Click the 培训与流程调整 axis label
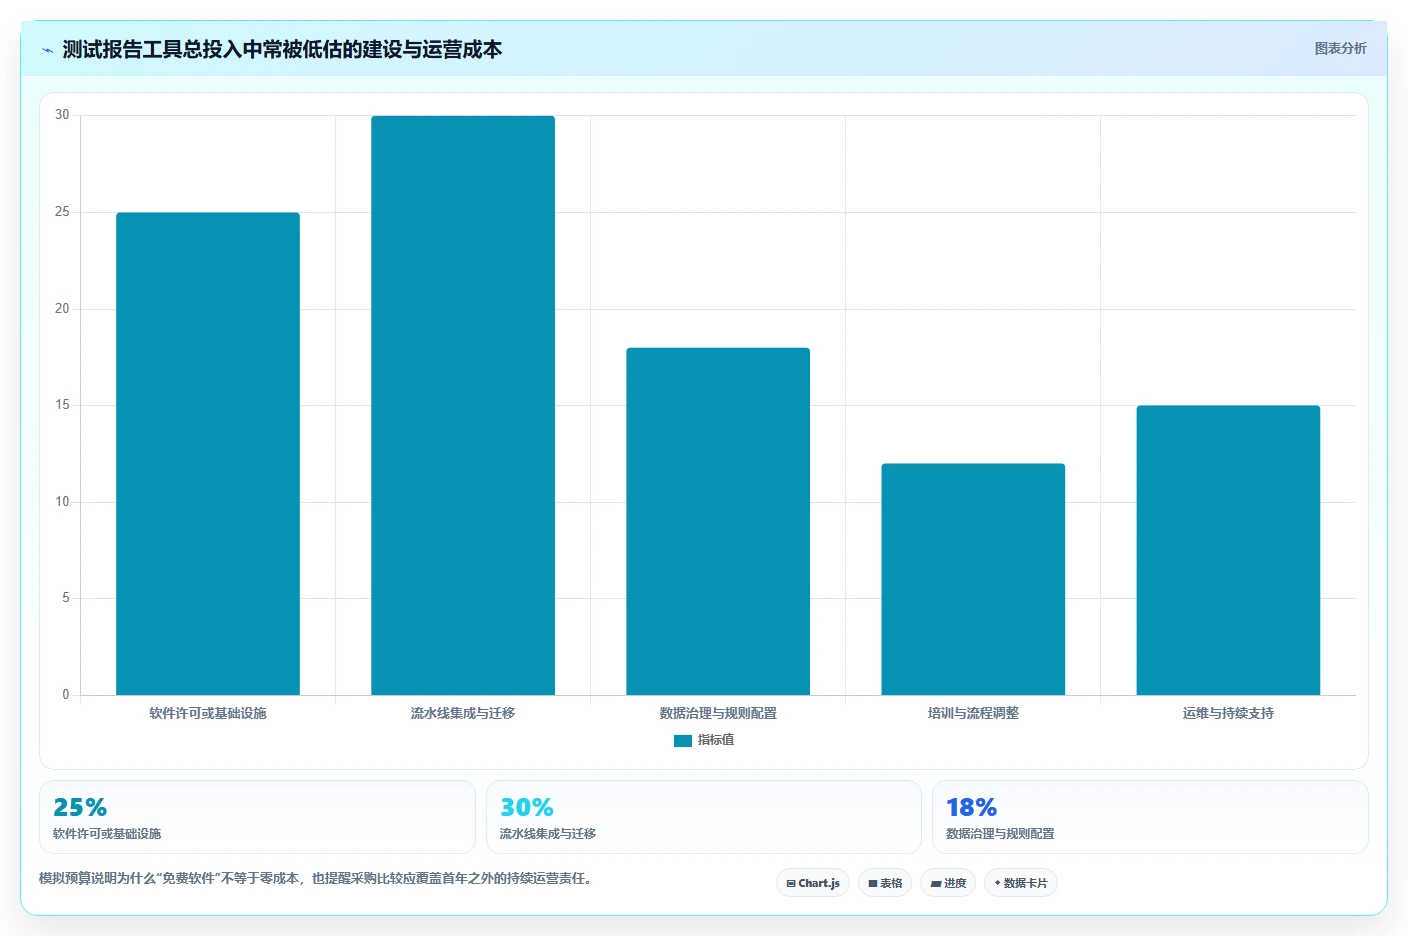The width and height of the screenshot is (1408, 936). tap(973, 713)
